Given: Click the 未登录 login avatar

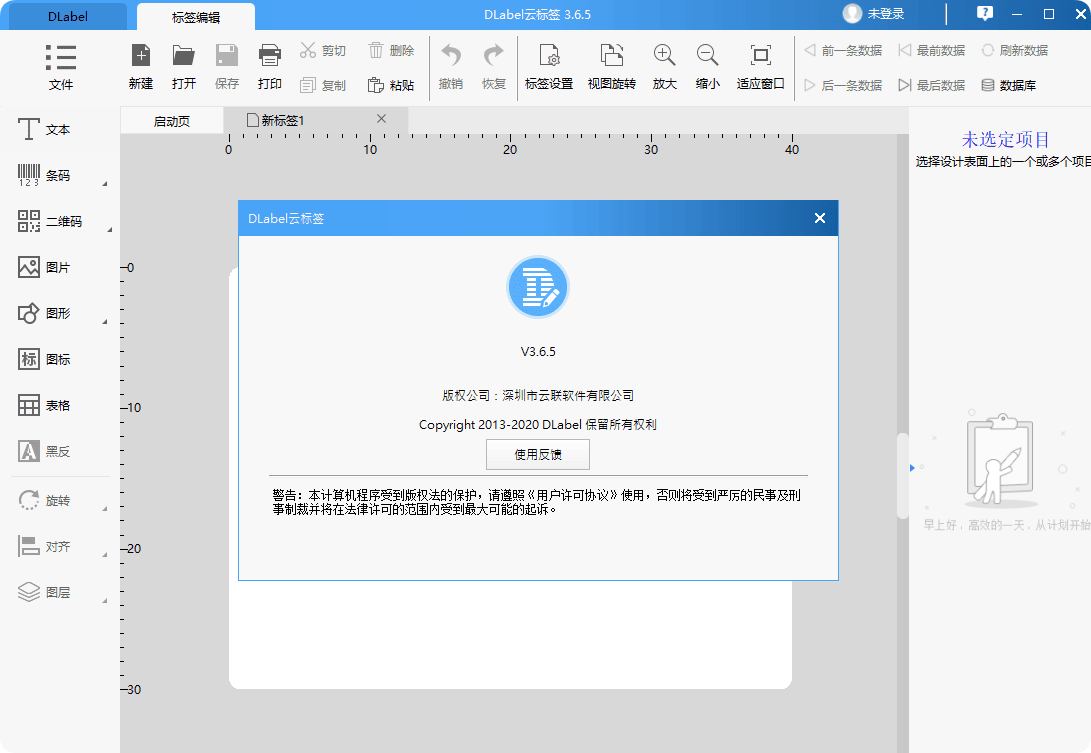Looking at the screenshot, I should pos(852,13).
